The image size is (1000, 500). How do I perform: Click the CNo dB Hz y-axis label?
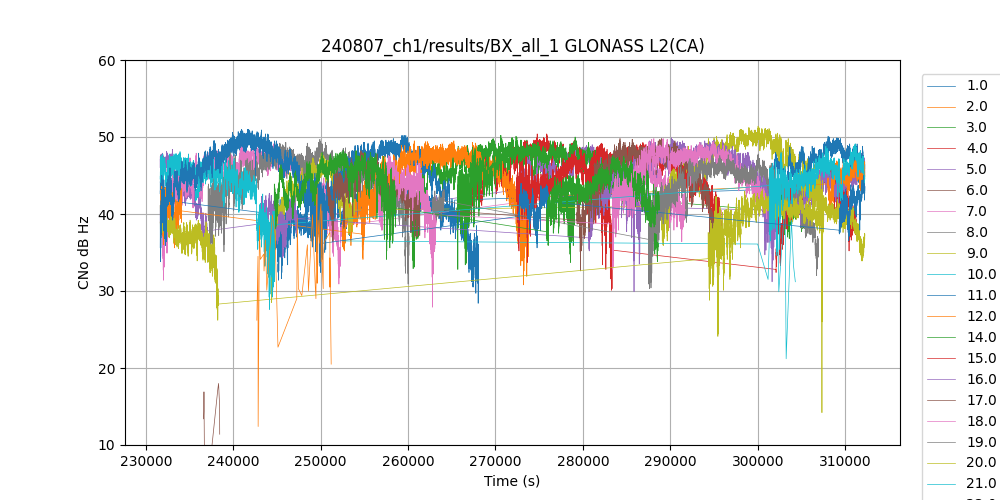(x=84, y=253)
